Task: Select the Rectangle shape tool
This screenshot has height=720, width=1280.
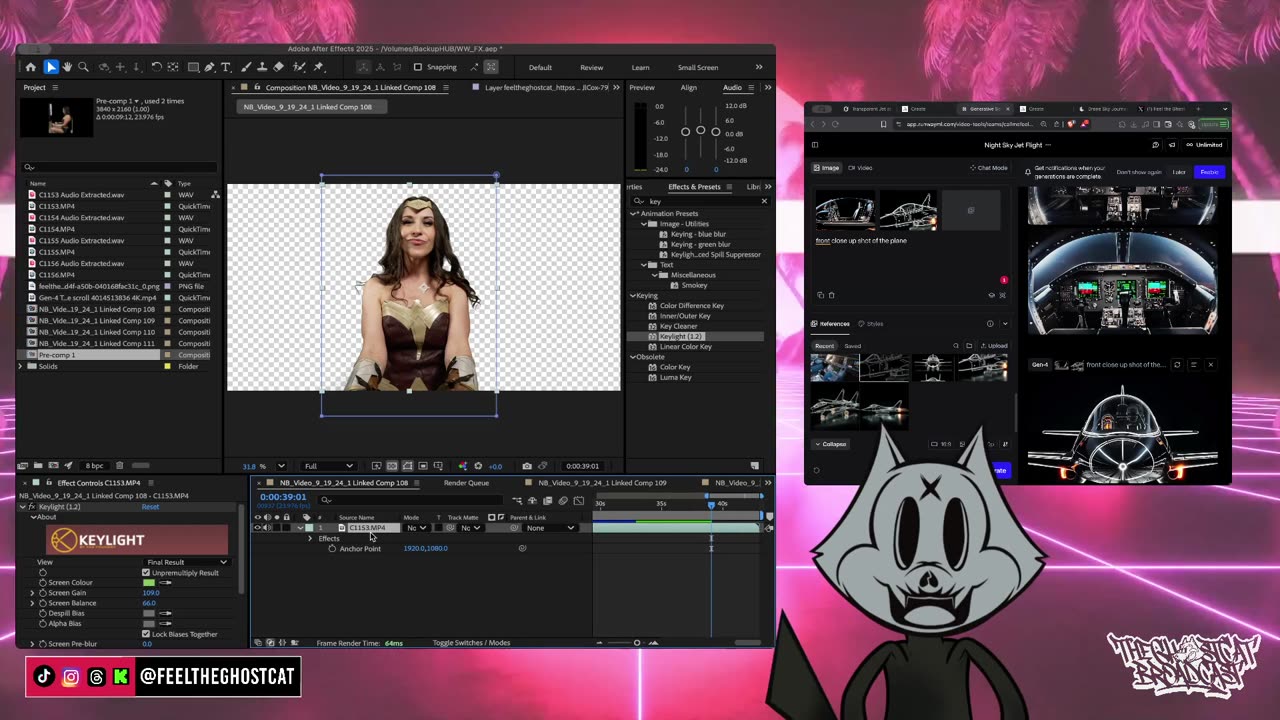Action: click(x=193, y=67)
